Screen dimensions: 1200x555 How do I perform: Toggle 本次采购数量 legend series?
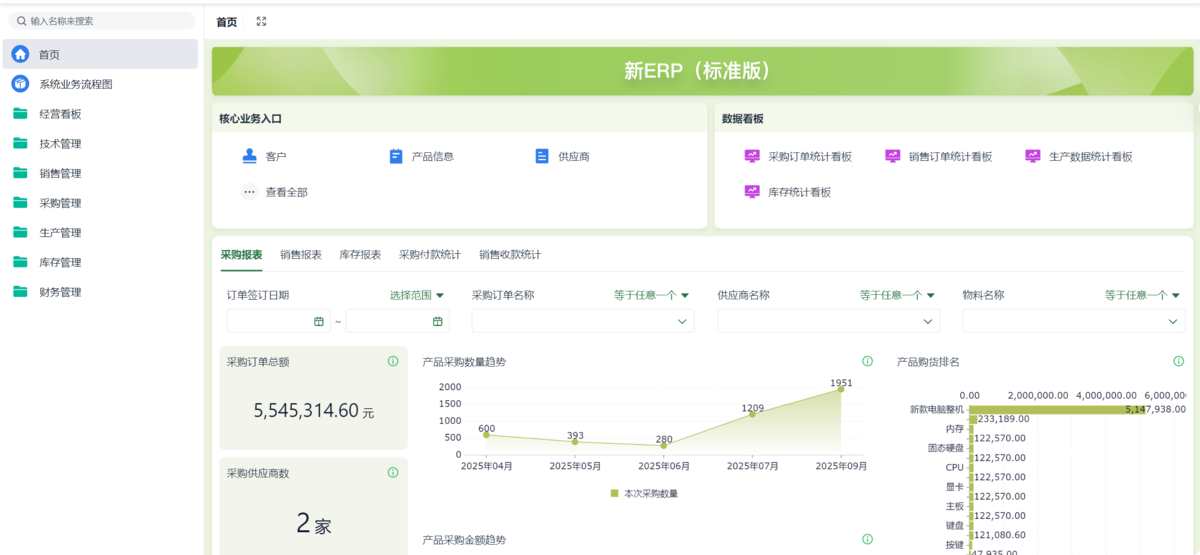[644, 493]
